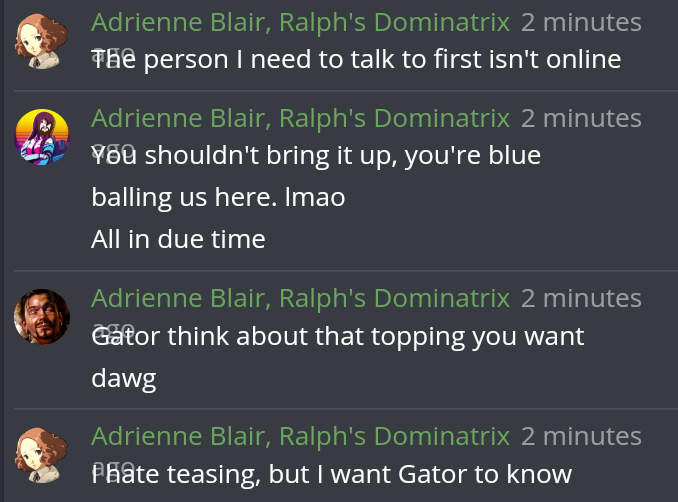Click the avatar beside "The person I need" message
Screen dimensions: 678x502
click(42, 40)
